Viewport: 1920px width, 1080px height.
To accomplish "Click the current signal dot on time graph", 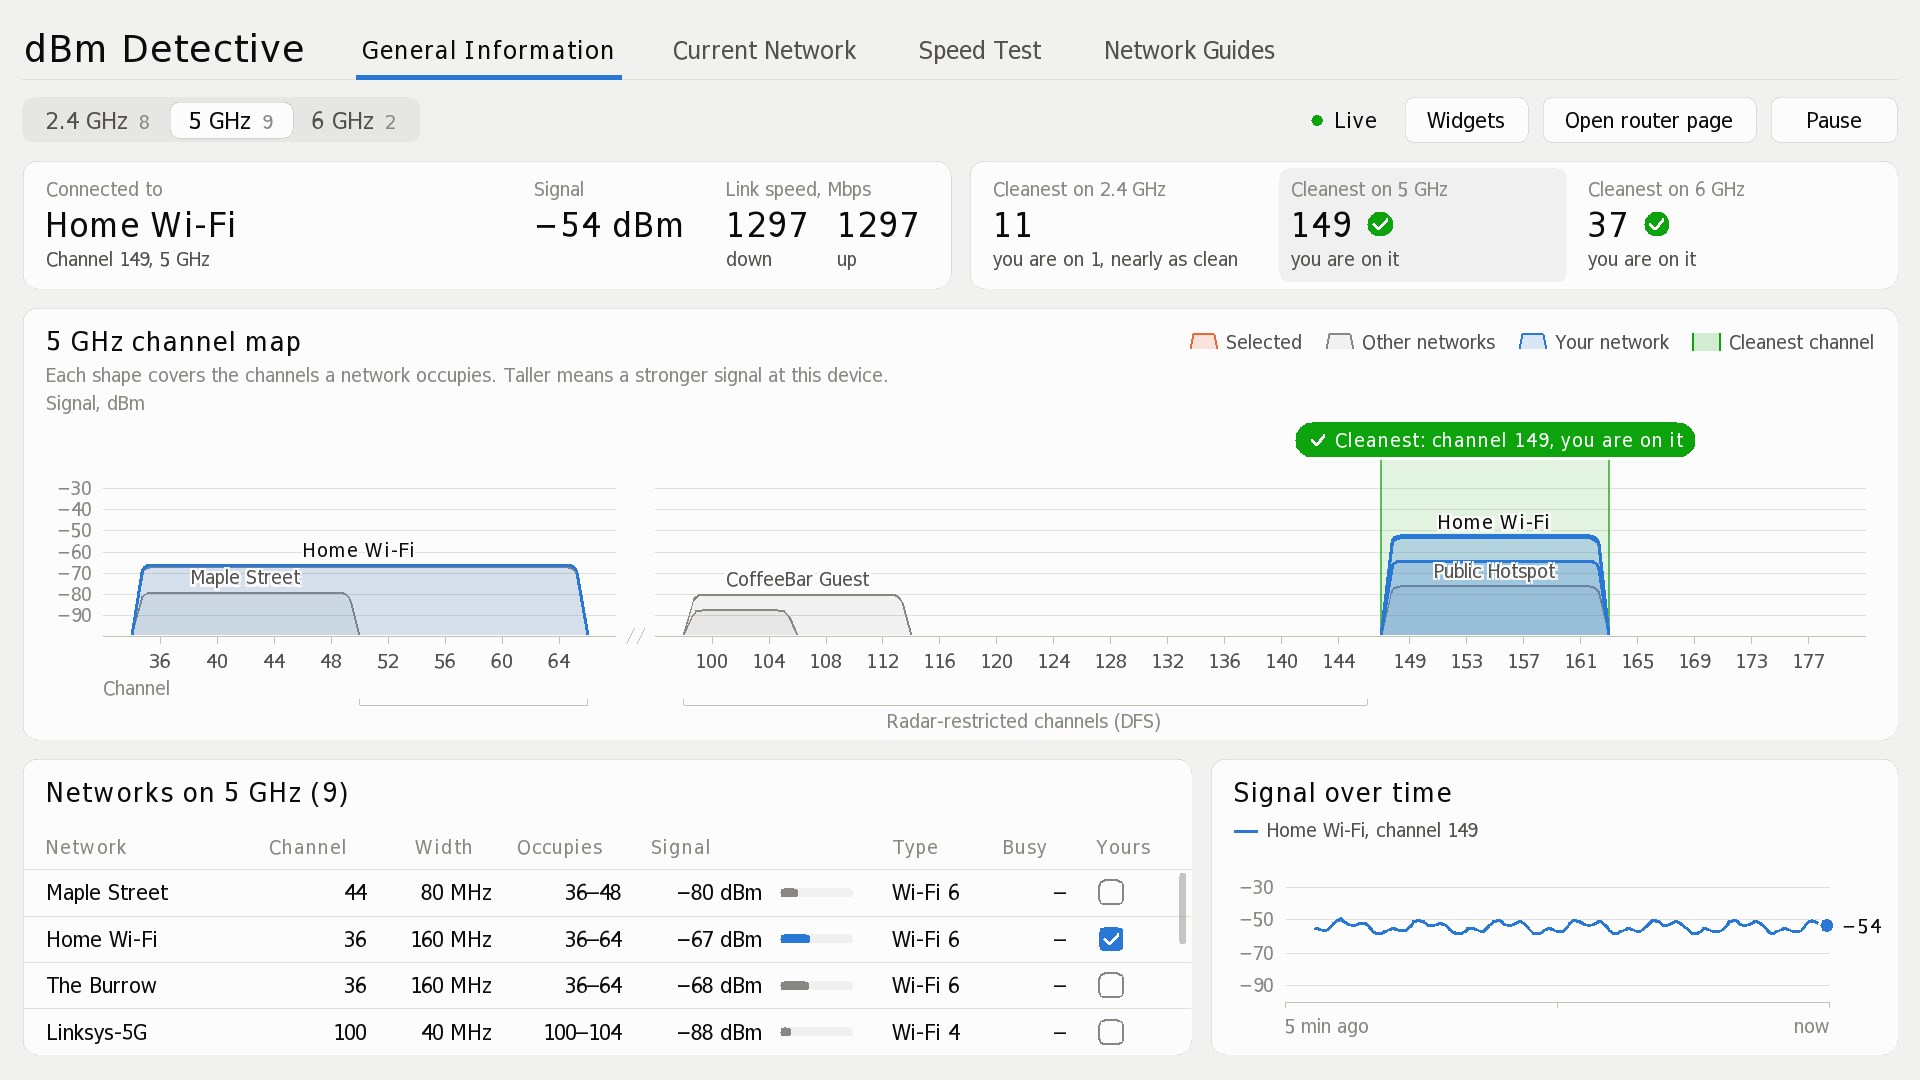I will (1827, 926).
